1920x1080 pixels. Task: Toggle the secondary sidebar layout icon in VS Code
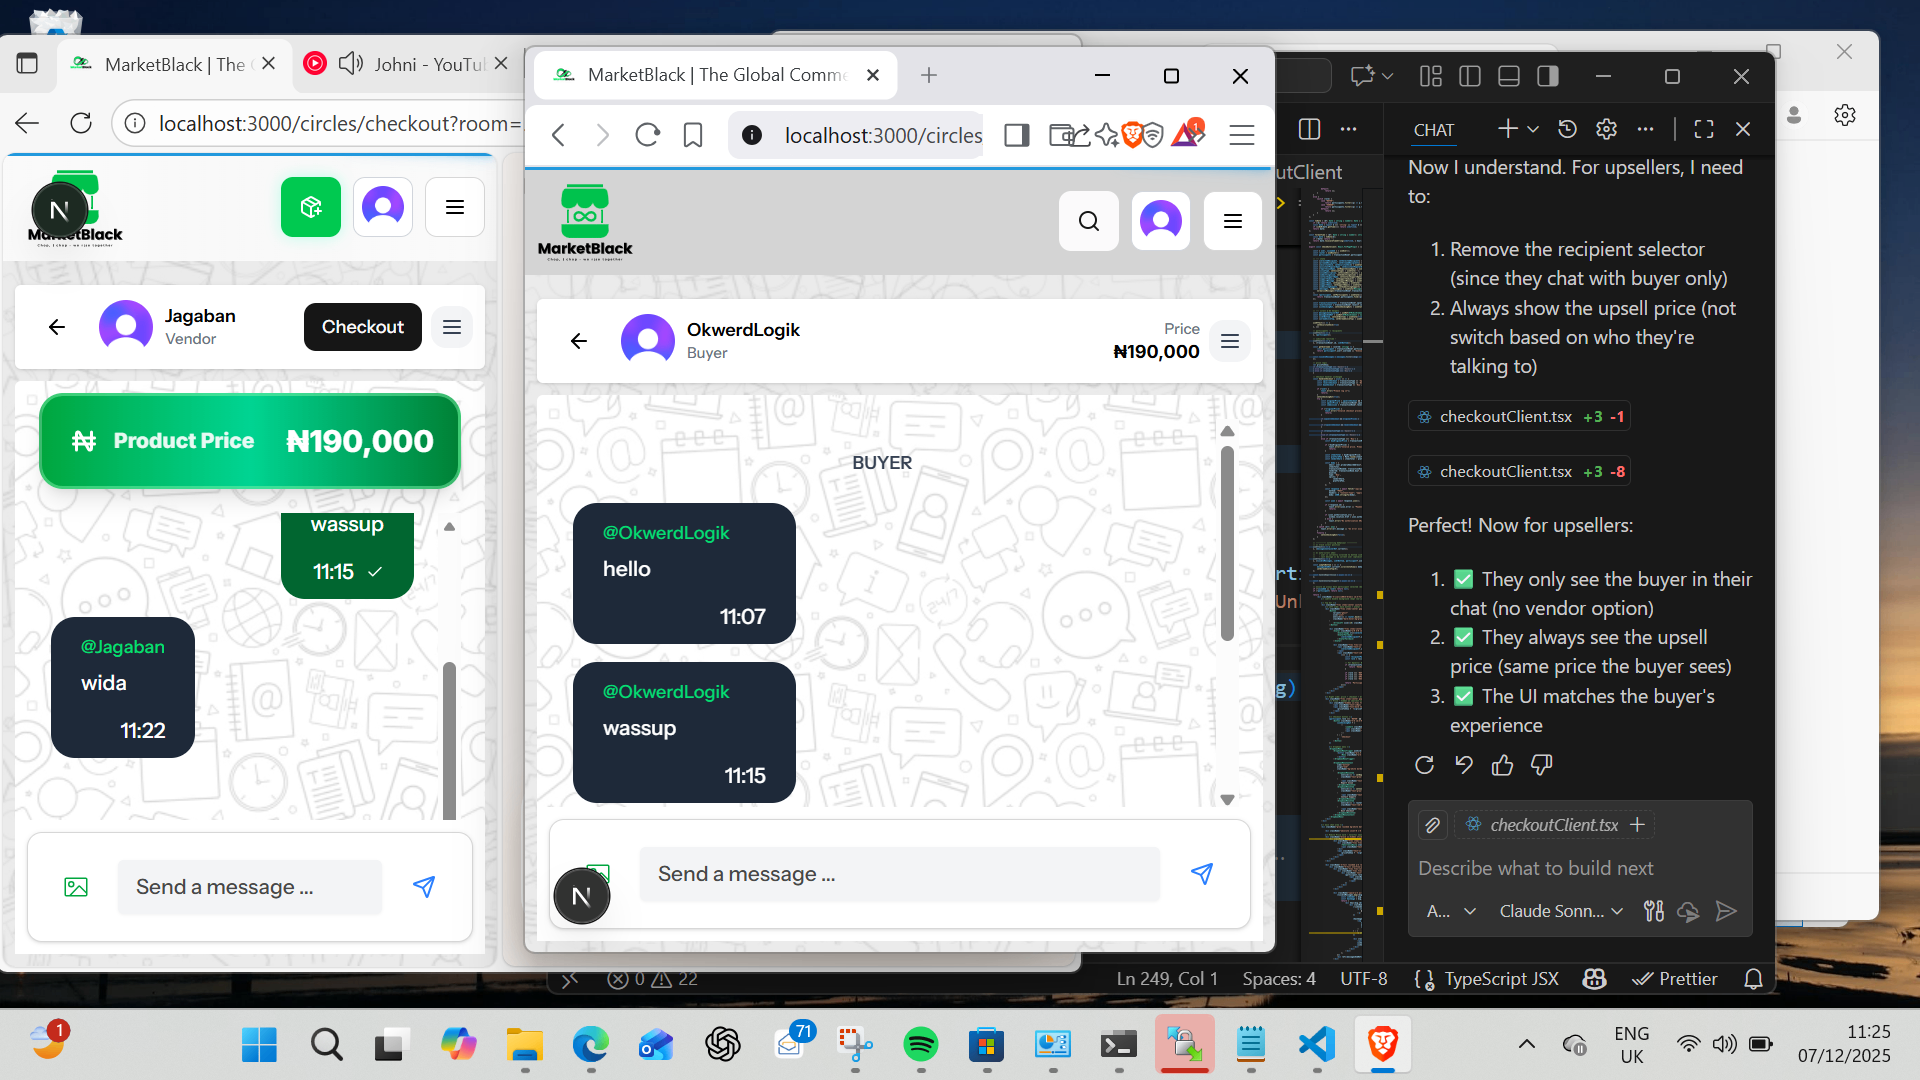coord(1547,76)
